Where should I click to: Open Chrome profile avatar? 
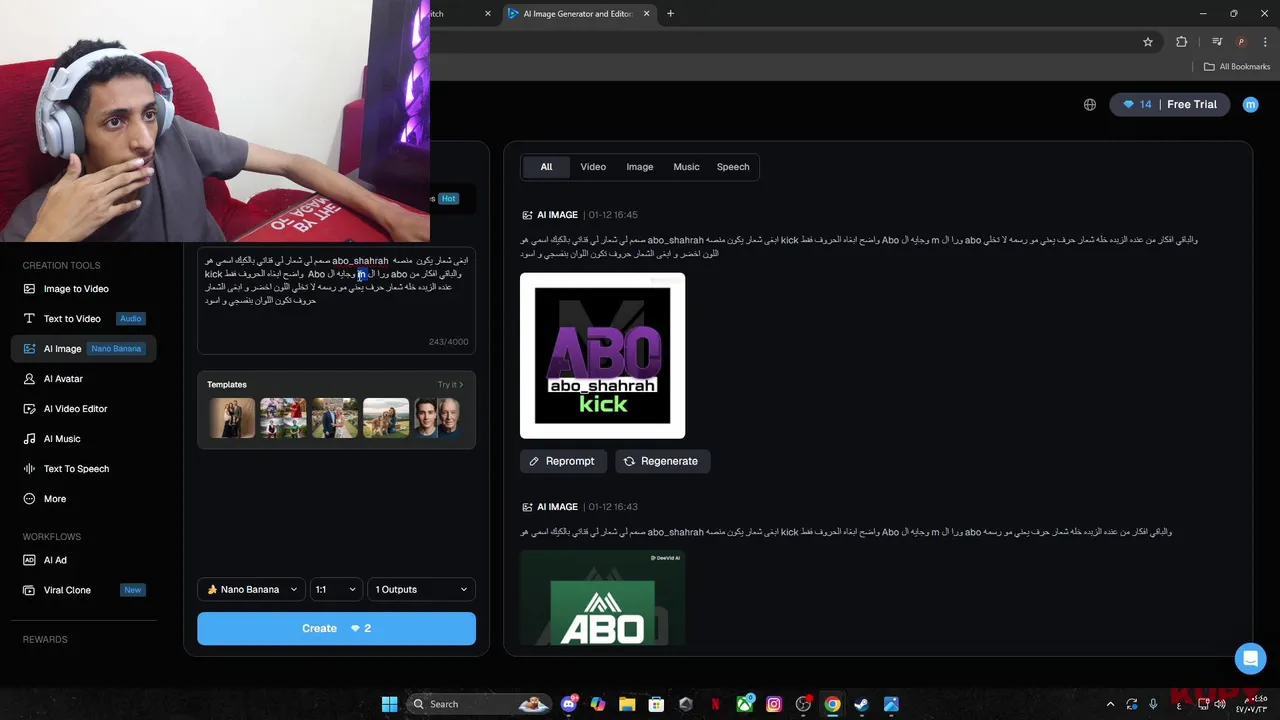tap(1241, 42)
